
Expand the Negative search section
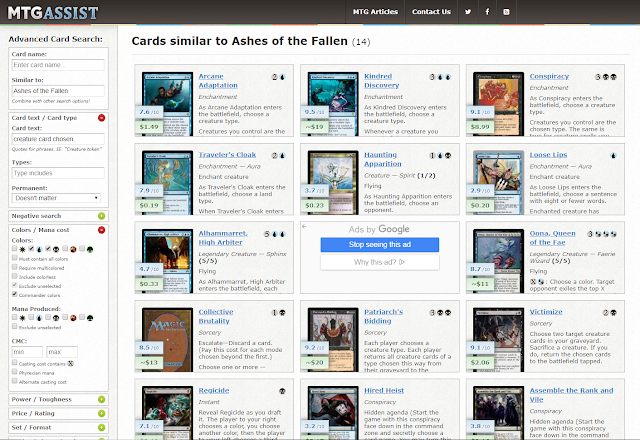click(x=102, y=216)
